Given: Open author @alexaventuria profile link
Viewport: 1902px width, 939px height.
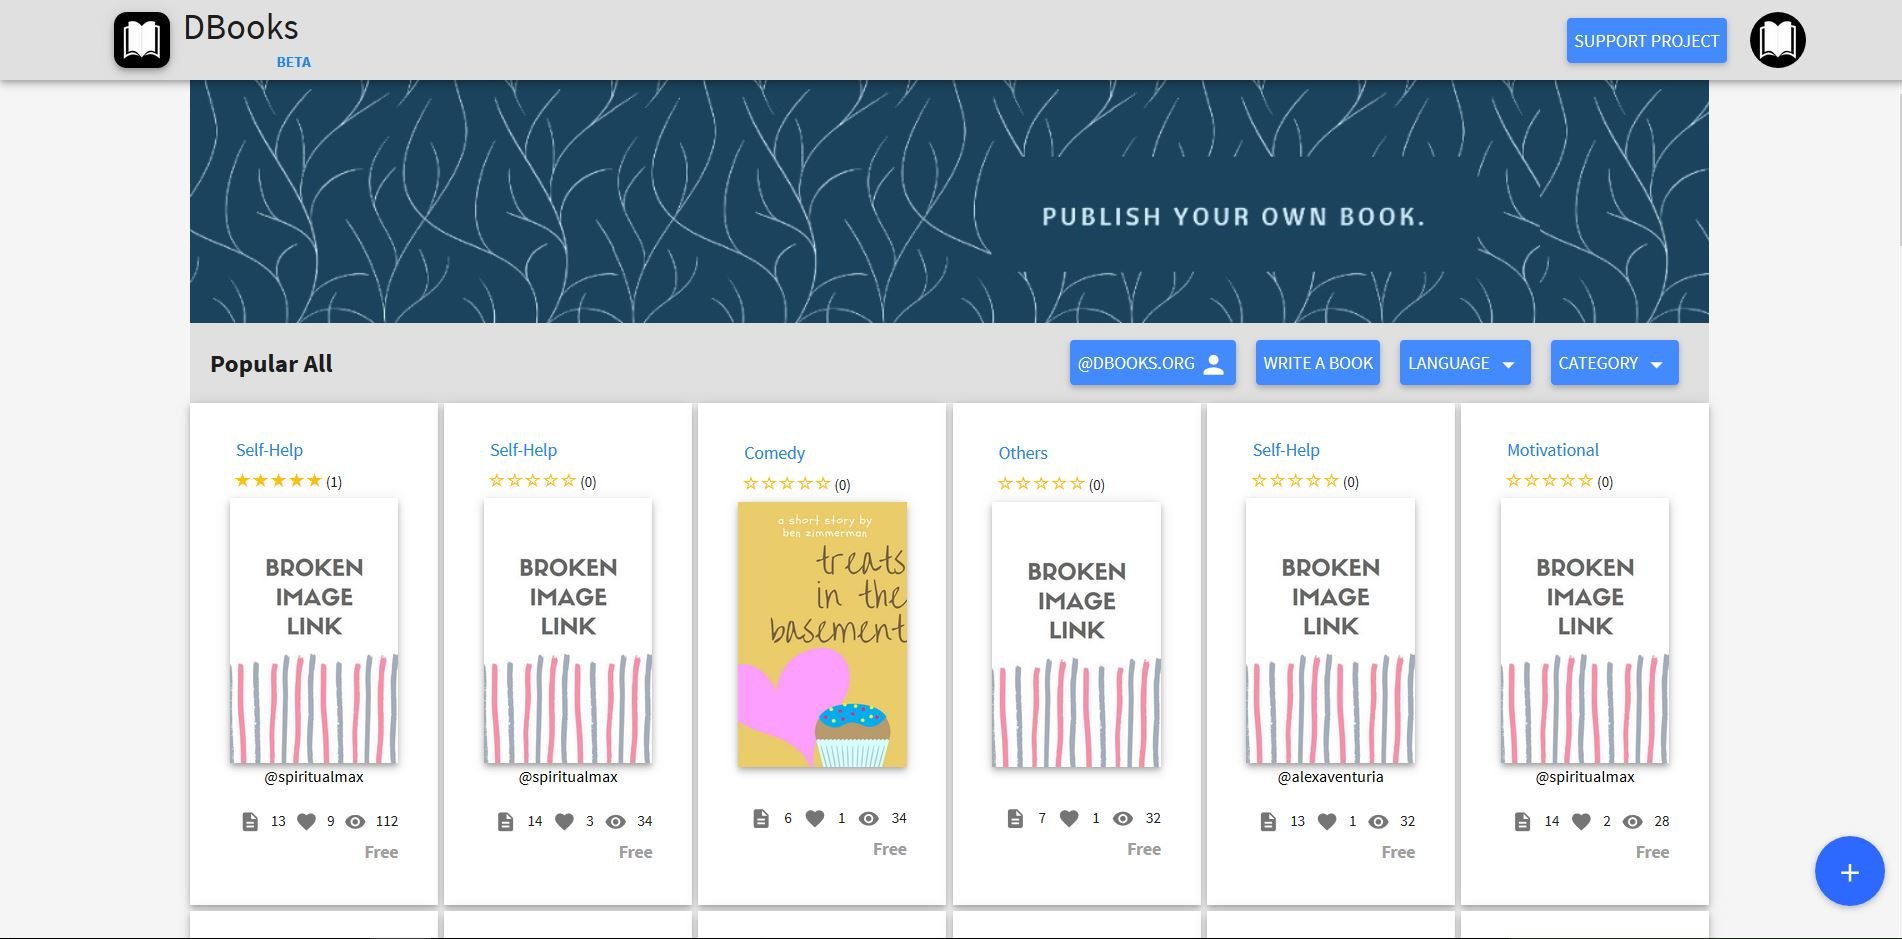Looking at the screenshot, I should [1330, 777].
